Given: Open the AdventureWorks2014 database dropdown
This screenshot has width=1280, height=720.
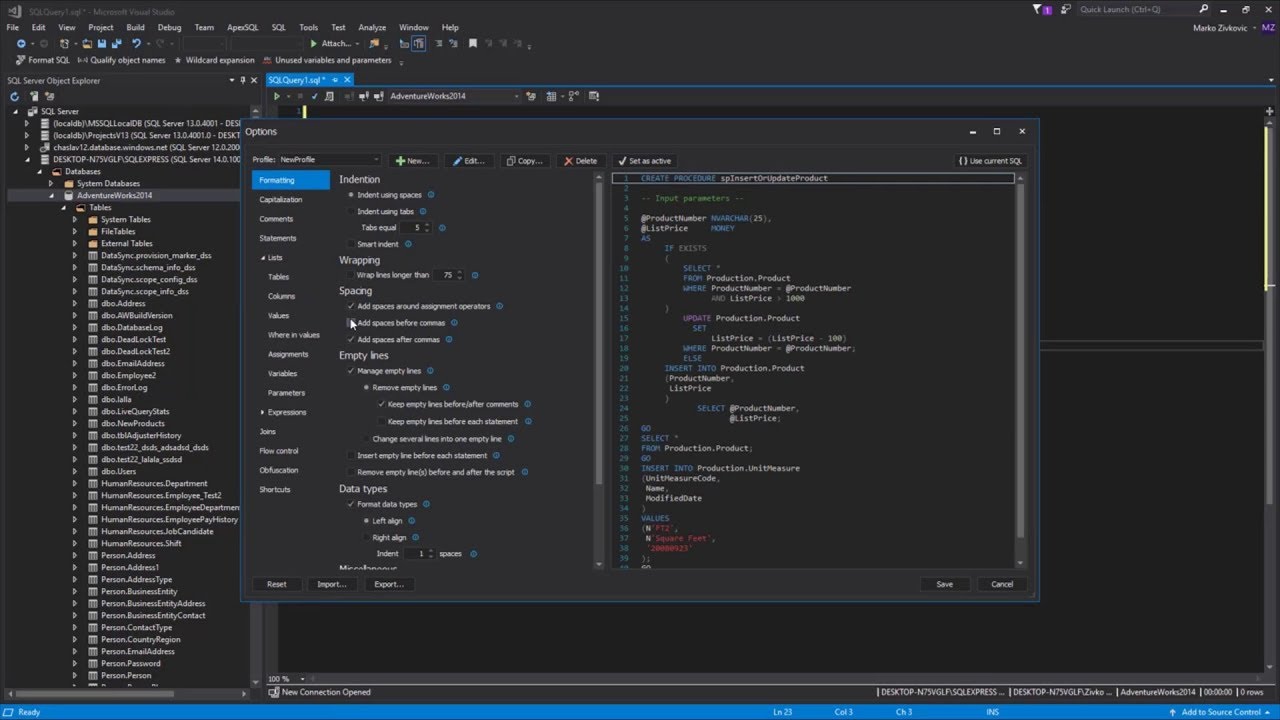Looking at the screenshot, I should coord(454,96).
